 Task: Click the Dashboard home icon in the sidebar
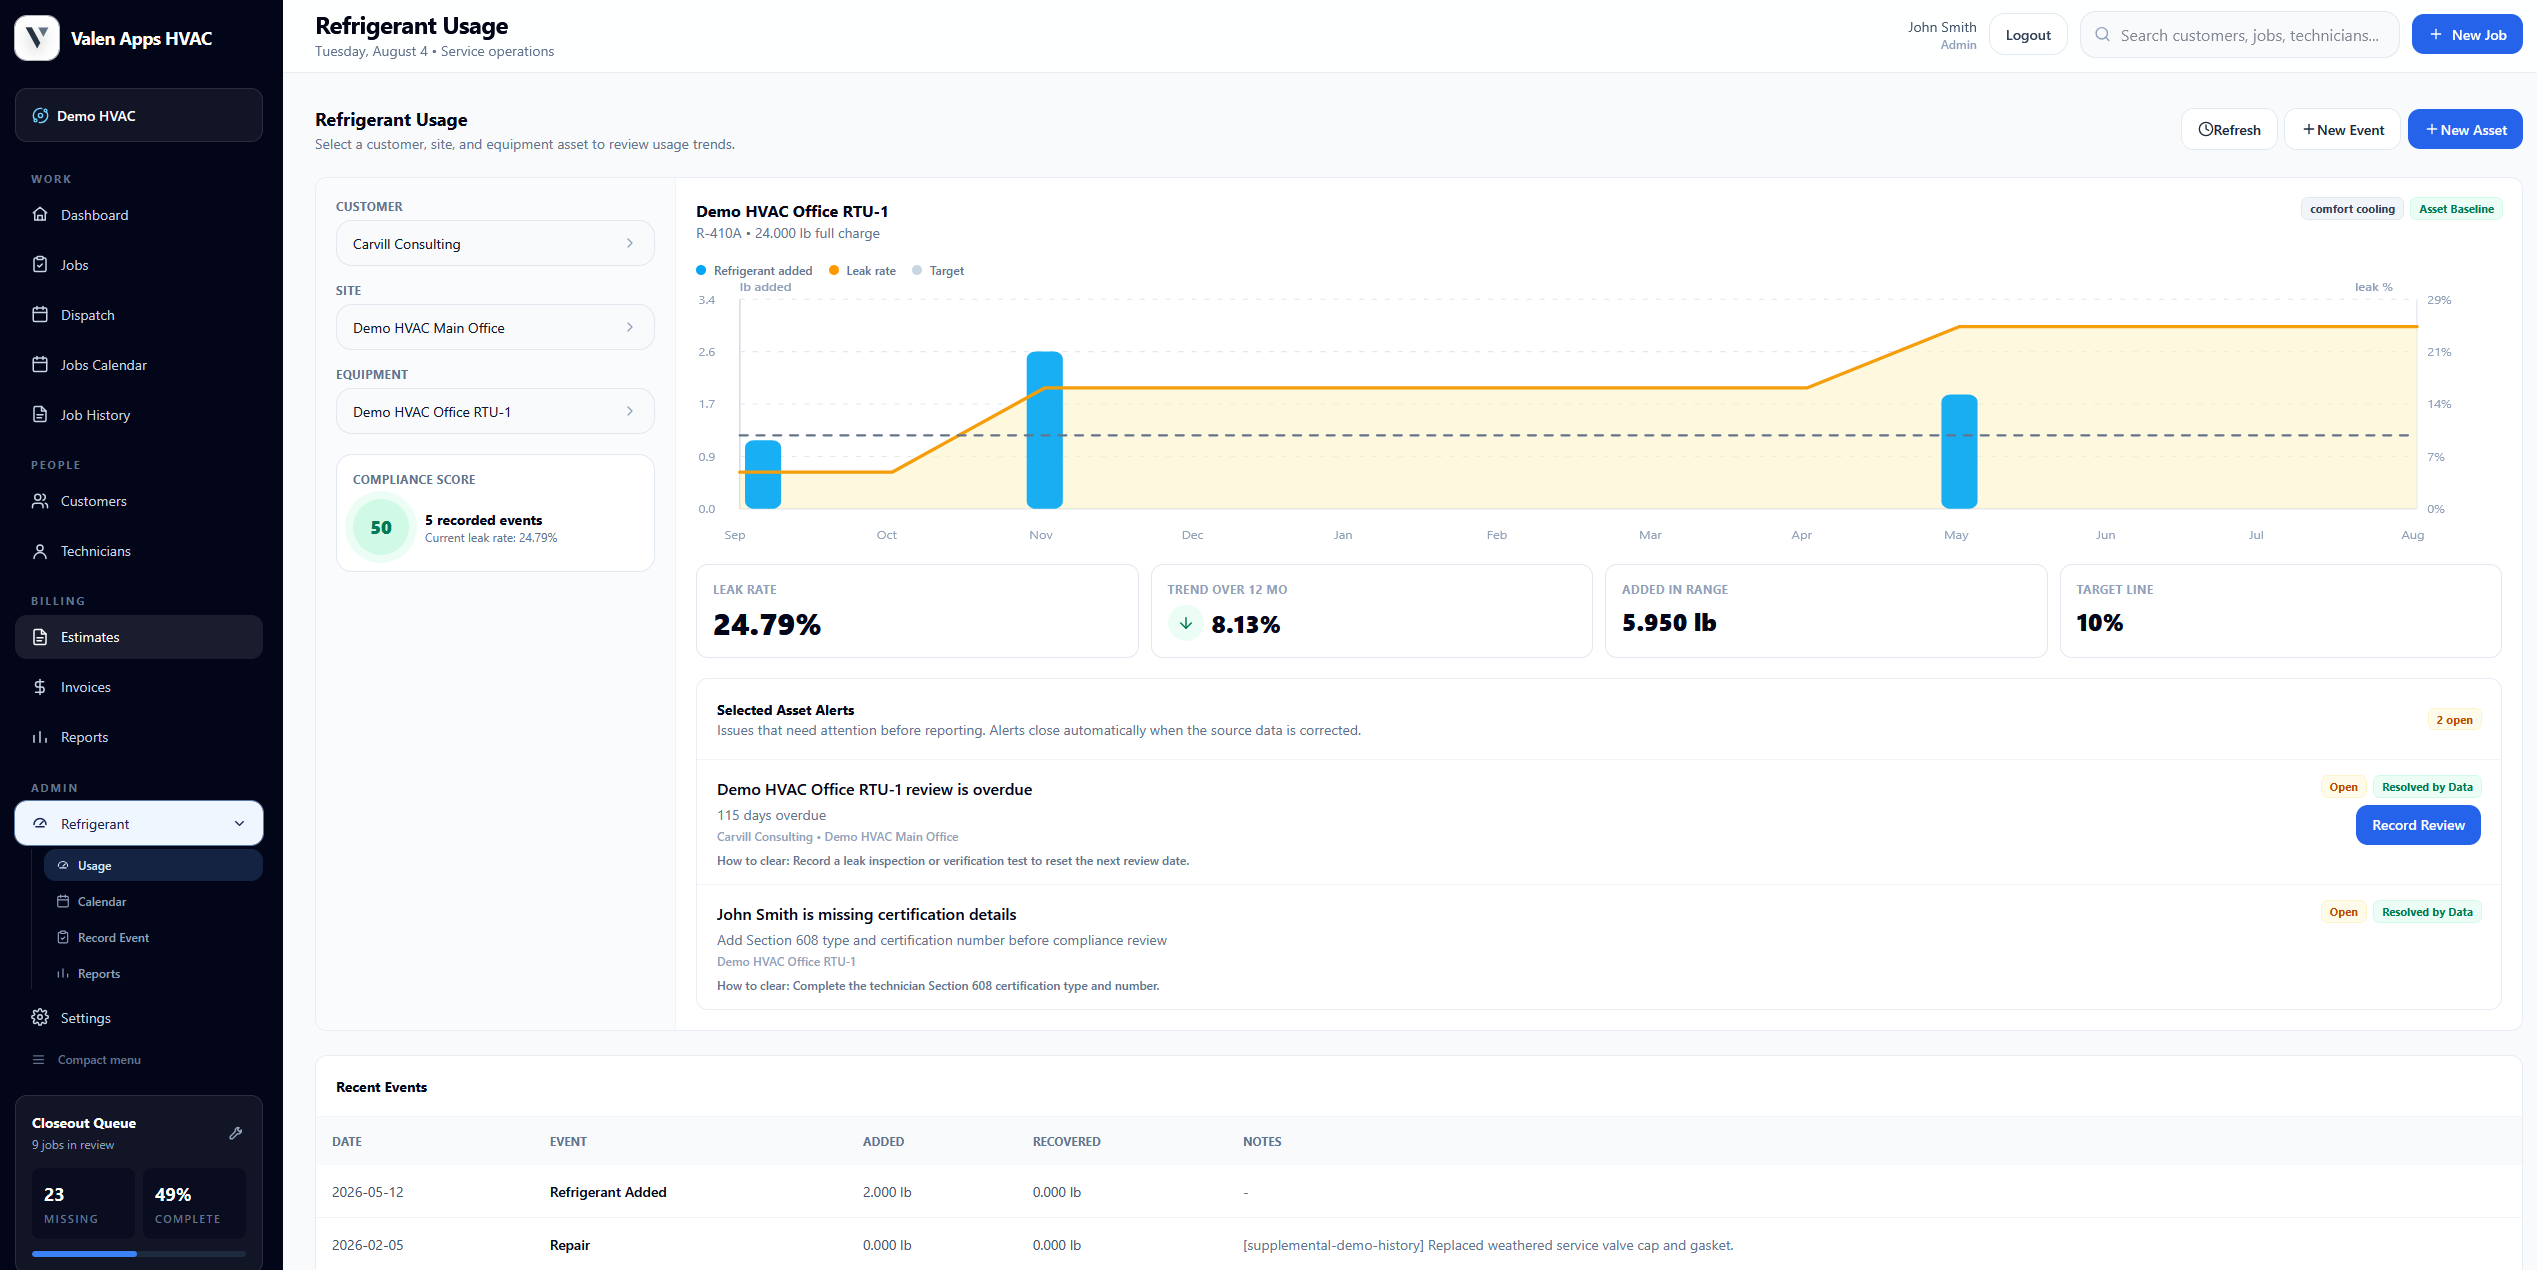[x=40, y=214]
